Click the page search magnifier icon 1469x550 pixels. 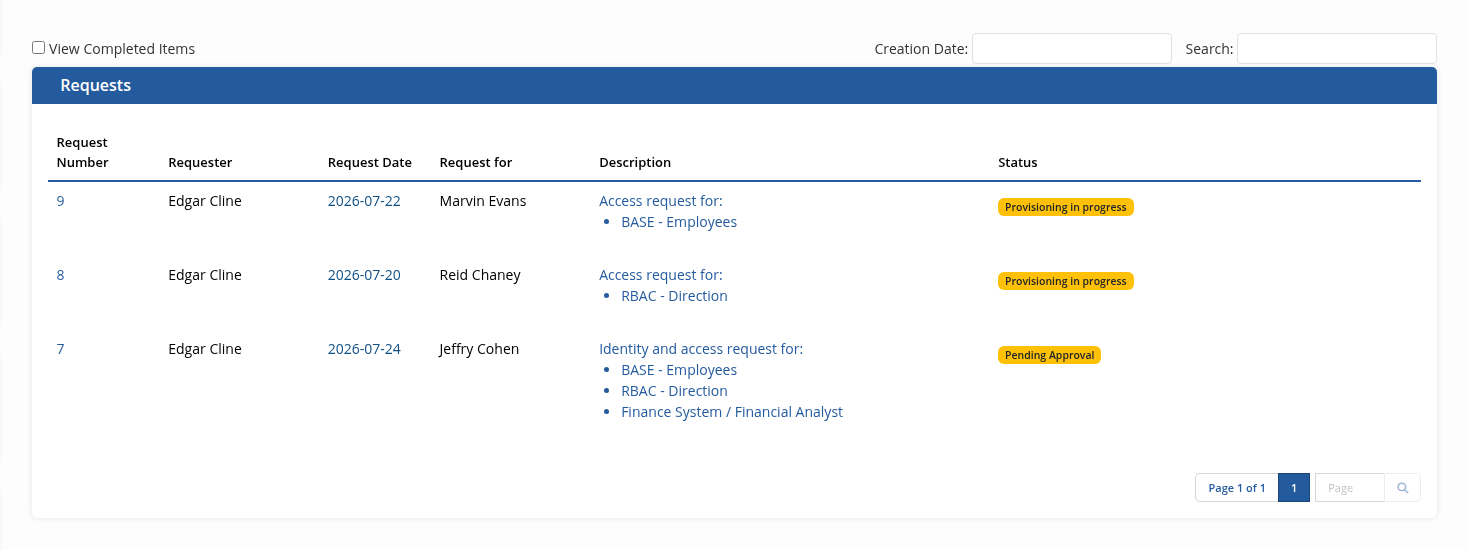[1402, 488]
